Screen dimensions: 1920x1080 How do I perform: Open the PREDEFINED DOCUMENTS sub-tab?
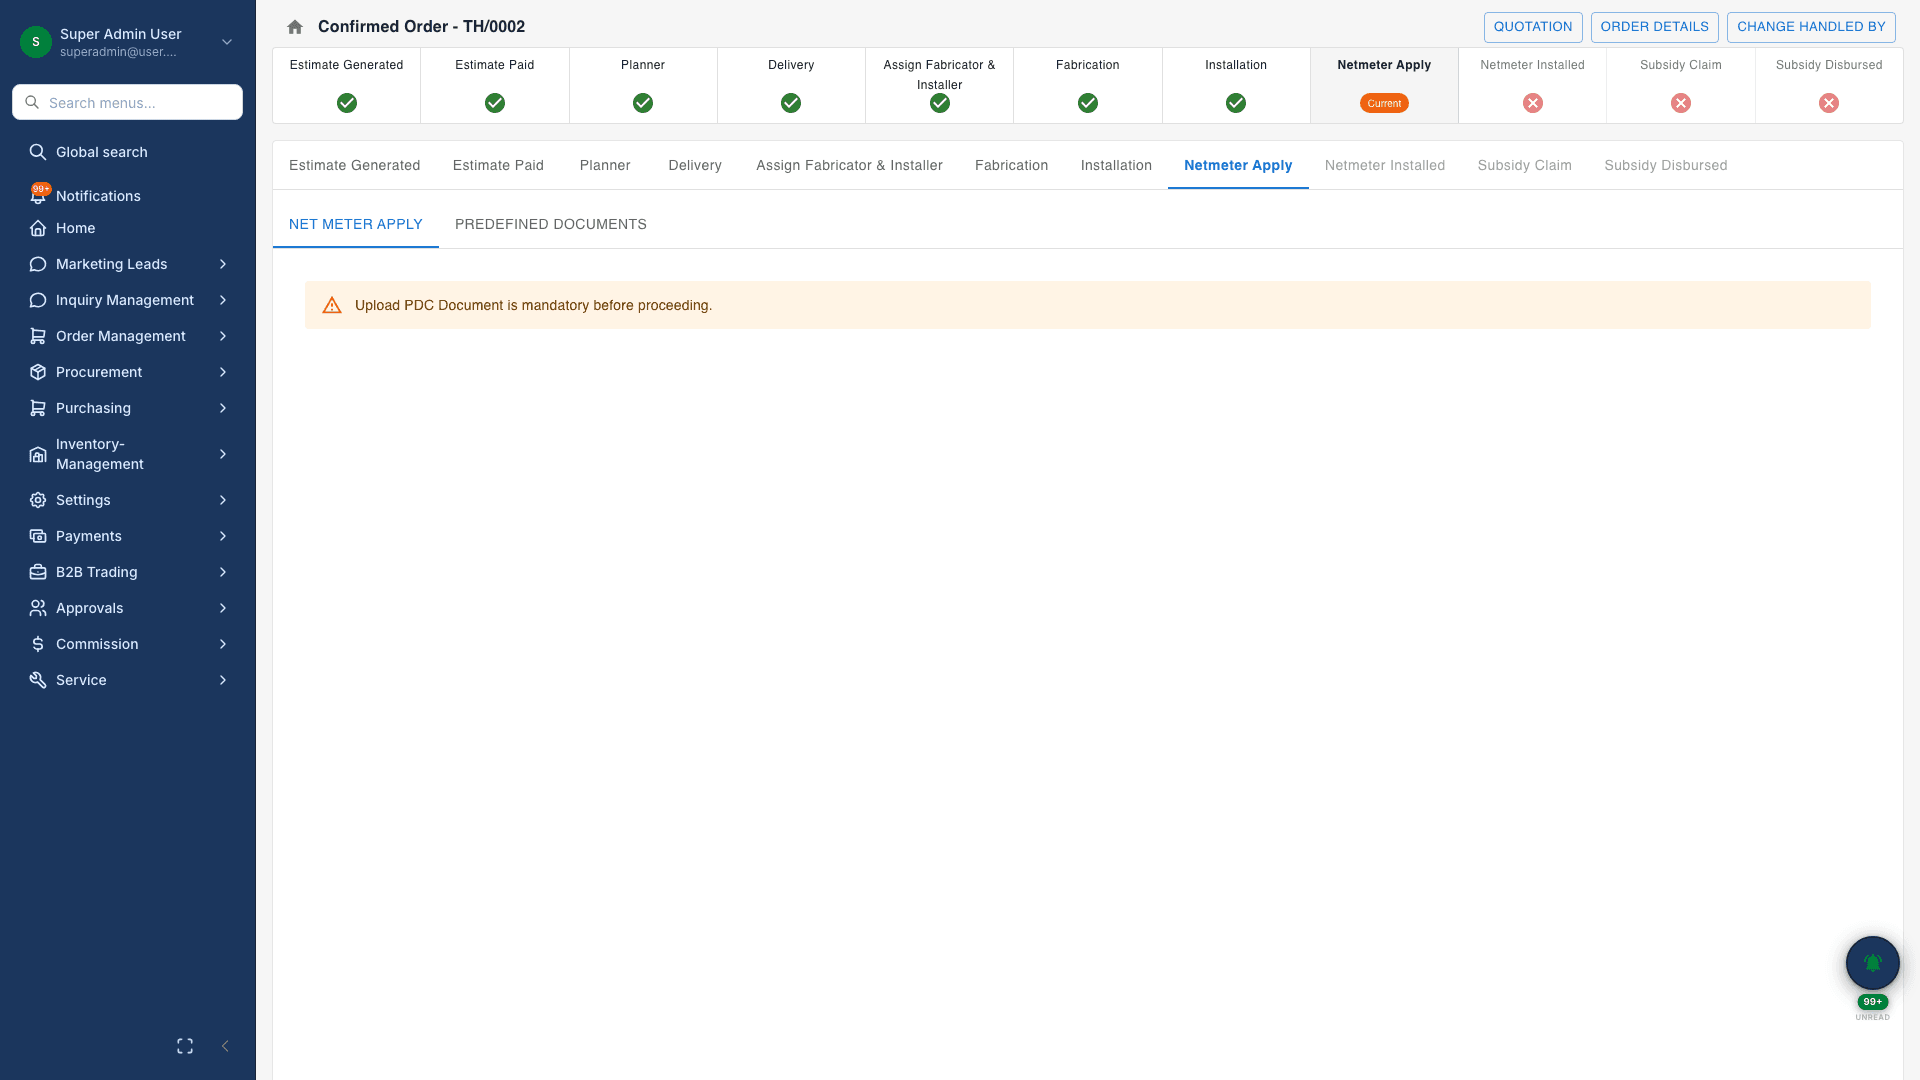(551, 224)
